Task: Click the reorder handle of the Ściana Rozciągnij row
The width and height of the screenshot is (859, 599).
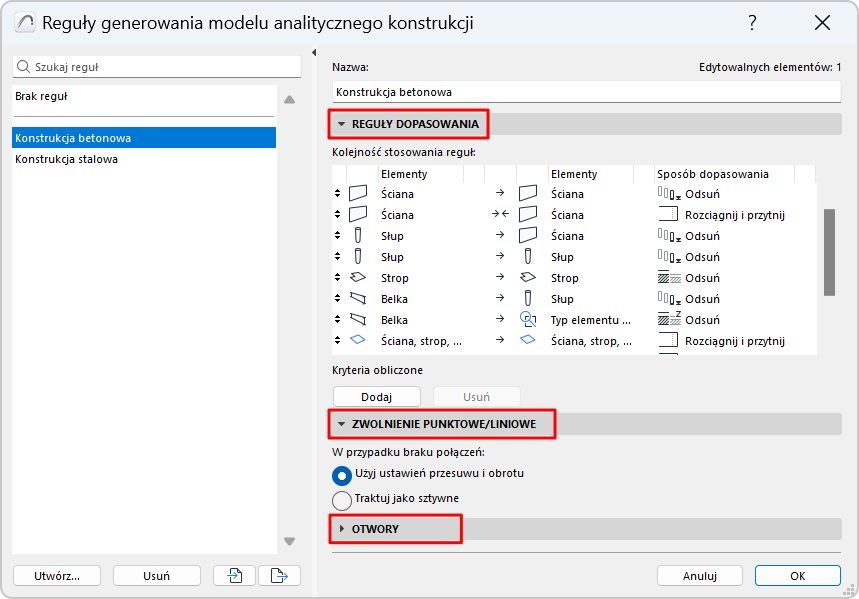Action: click(337, 214)
